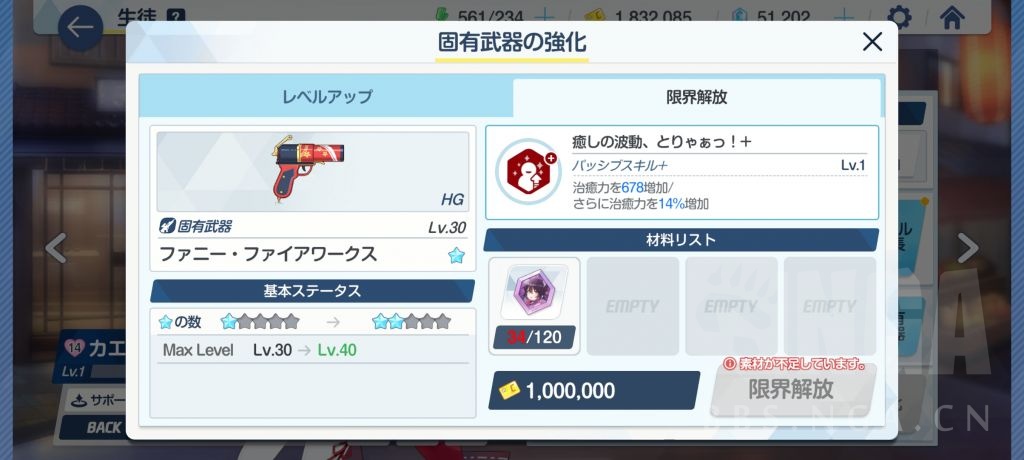Image resolution: width=1024 pixels, height=460 pixels.
Task: Click the blue star beside the weapon name
Action: click(x=456, y=255)
